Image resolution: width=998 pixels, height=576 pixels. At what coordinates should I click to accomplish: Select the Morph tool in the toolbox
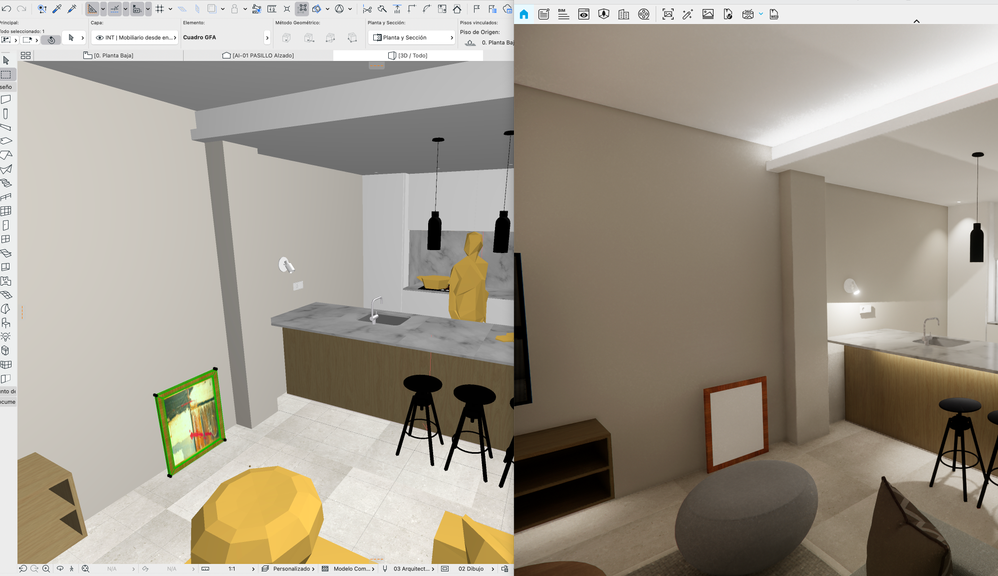coord(6,309)
